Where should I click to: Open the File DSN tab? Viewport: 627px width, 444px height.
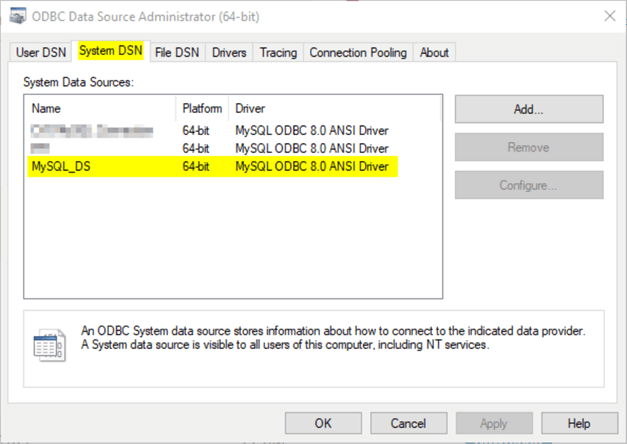pyautogui.click(x=177, y=52)
